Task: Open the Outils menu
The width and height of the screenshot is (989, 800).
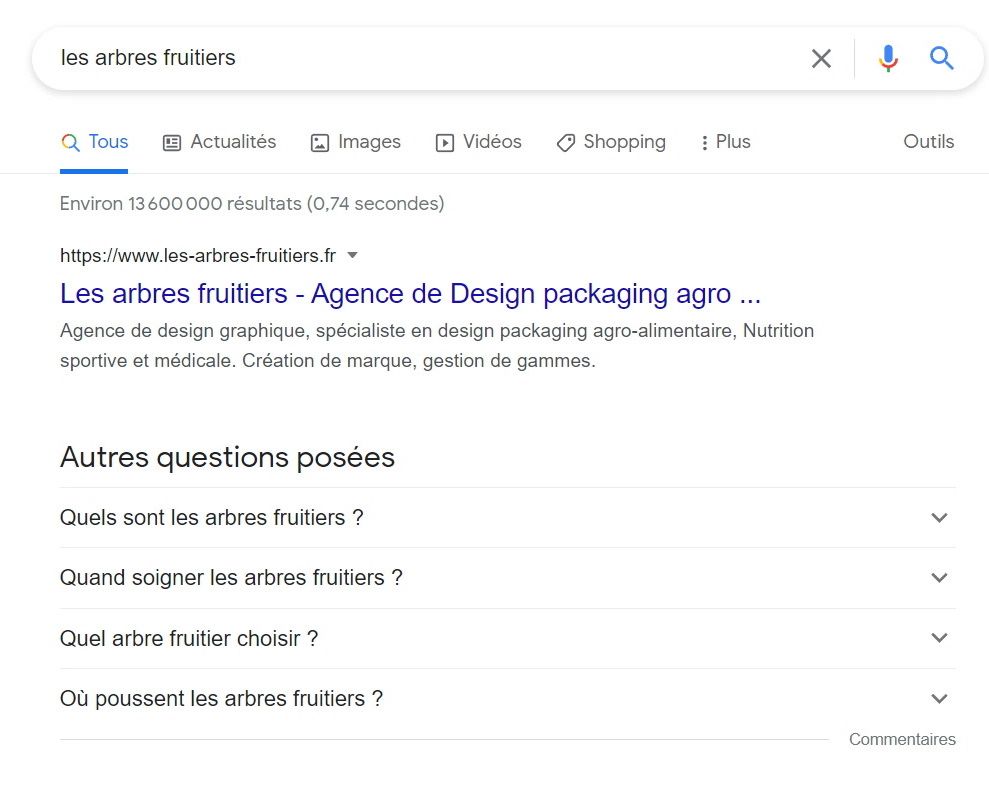Action: click(928, 142)
